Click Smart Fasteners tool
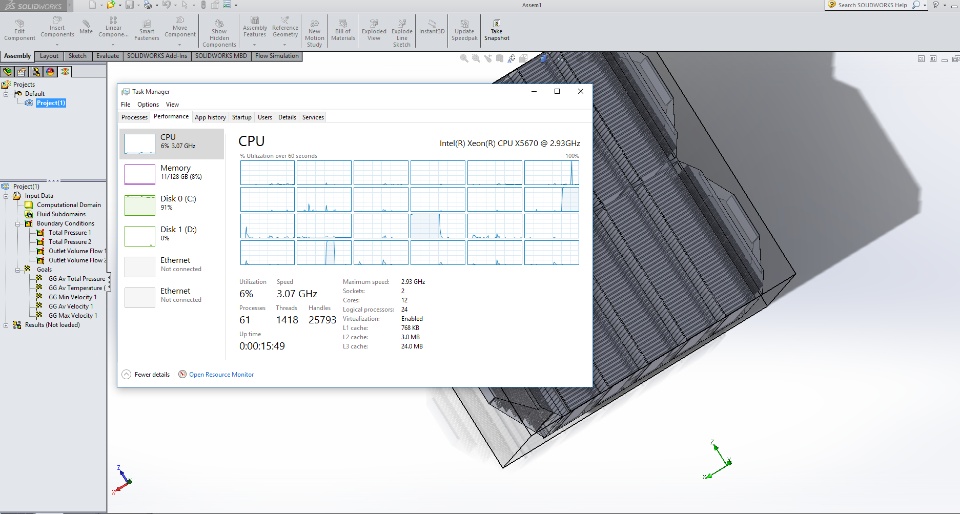The image size is (960, 514). [x=147, y=30]
